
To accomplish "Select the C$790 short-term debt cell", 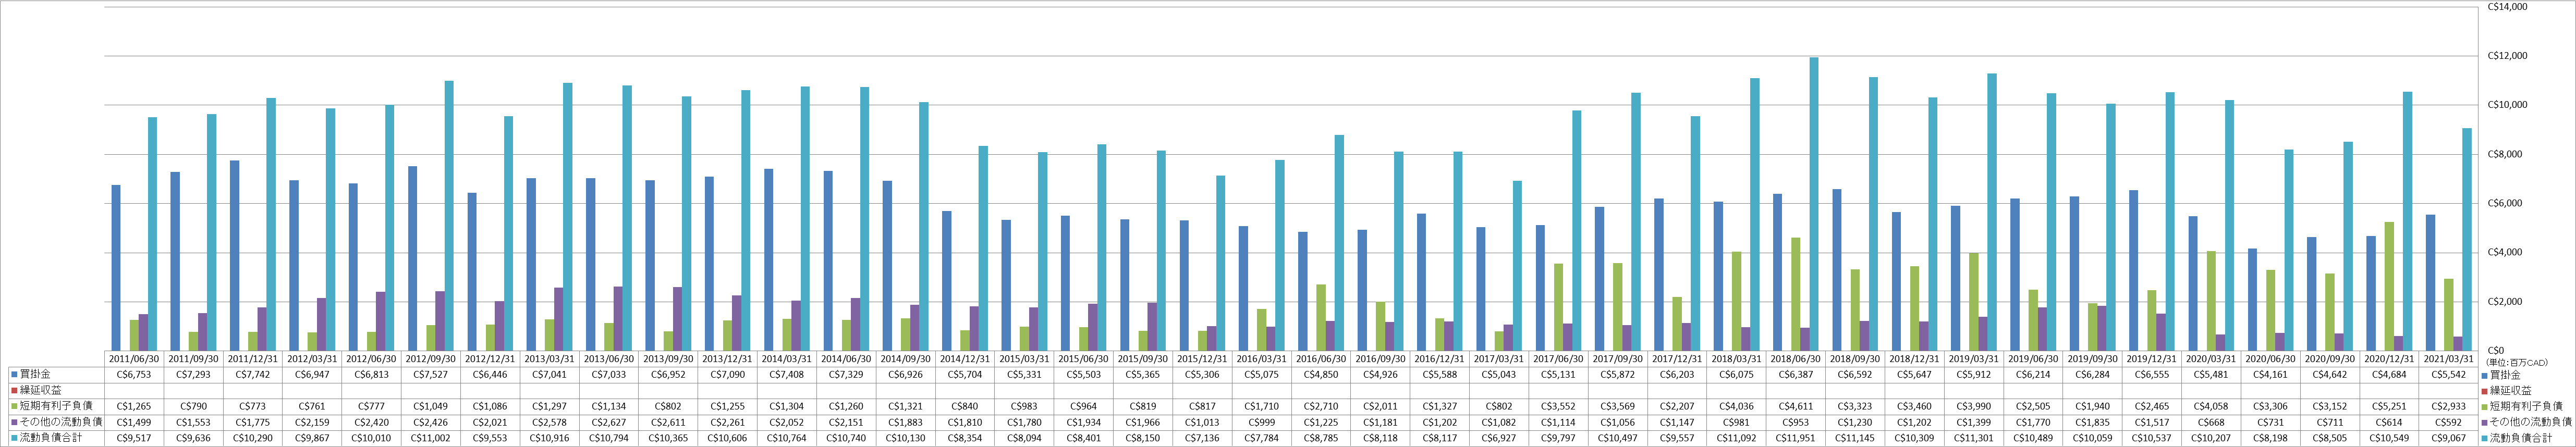I will point(194,406).
